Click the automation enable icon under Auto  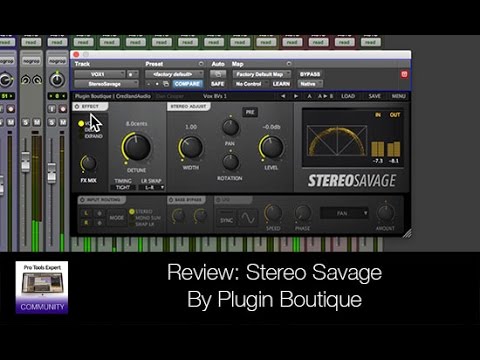tap(218, 74)
